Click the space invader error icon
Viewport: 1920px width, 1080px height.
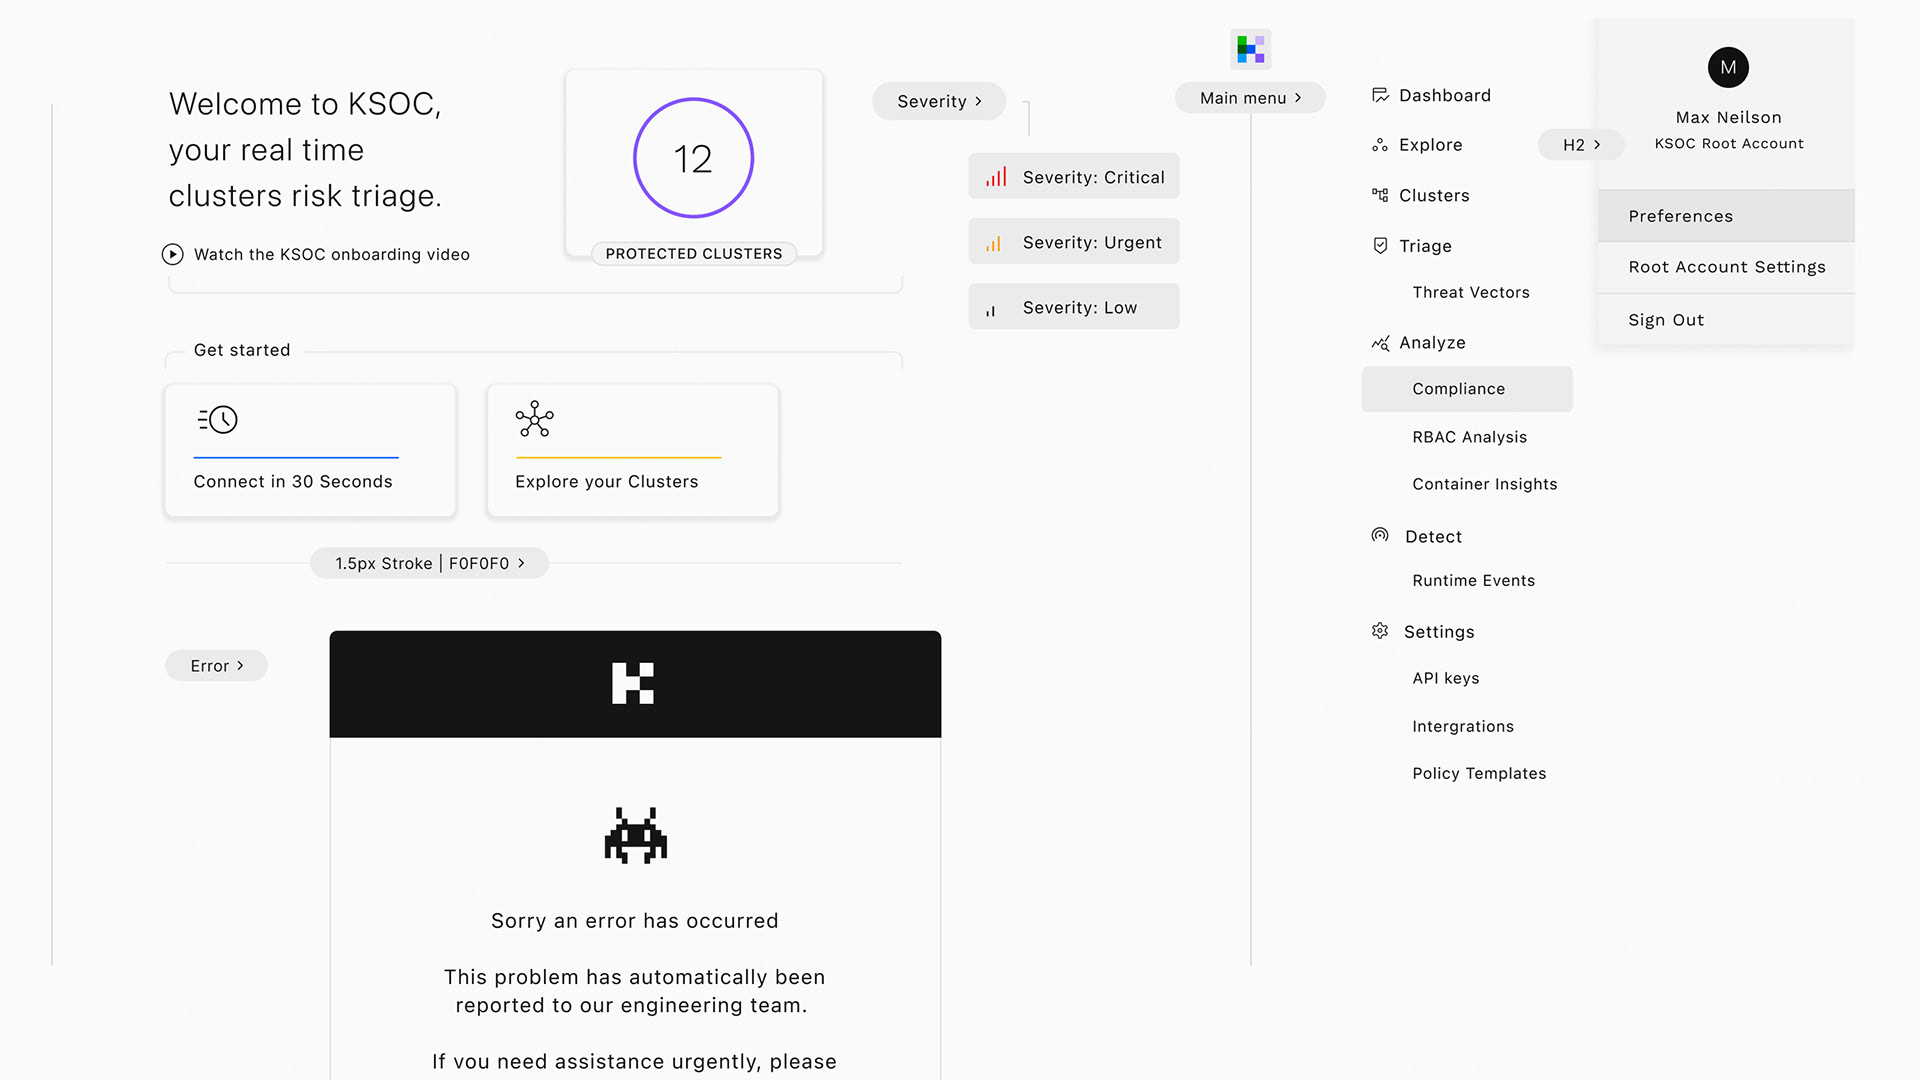pos(635,835)
